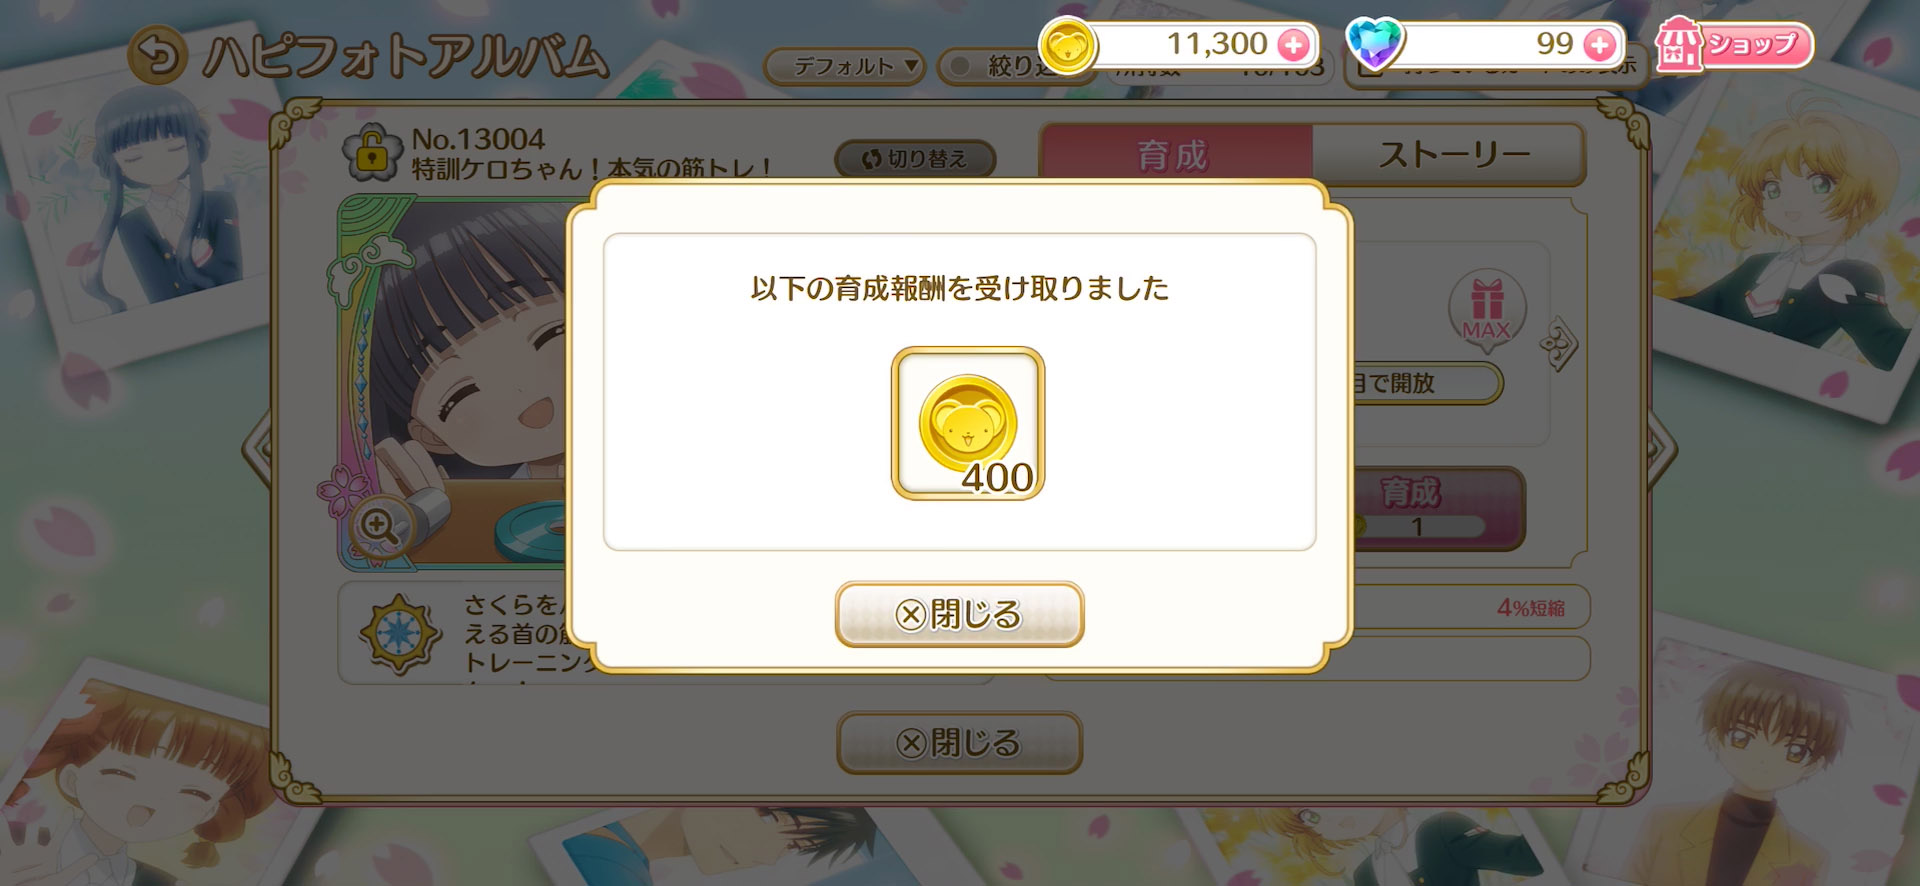The image size is (1920, 886).
Task: Switch to the ストーリー tab
Action: click(x=1452, y=155)
